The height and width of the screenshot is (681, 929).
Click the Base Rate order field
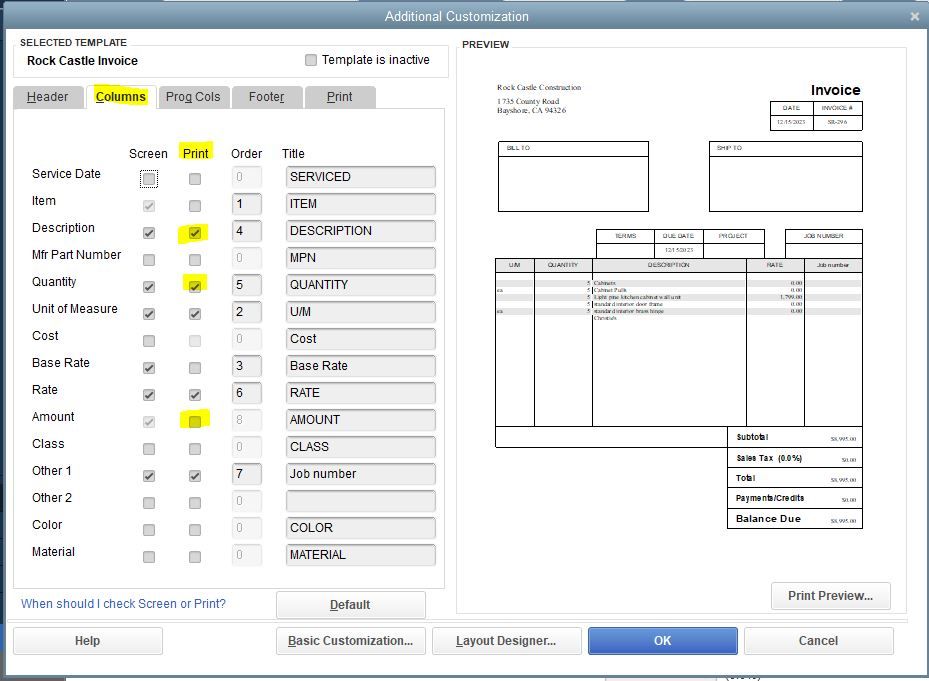246,366
